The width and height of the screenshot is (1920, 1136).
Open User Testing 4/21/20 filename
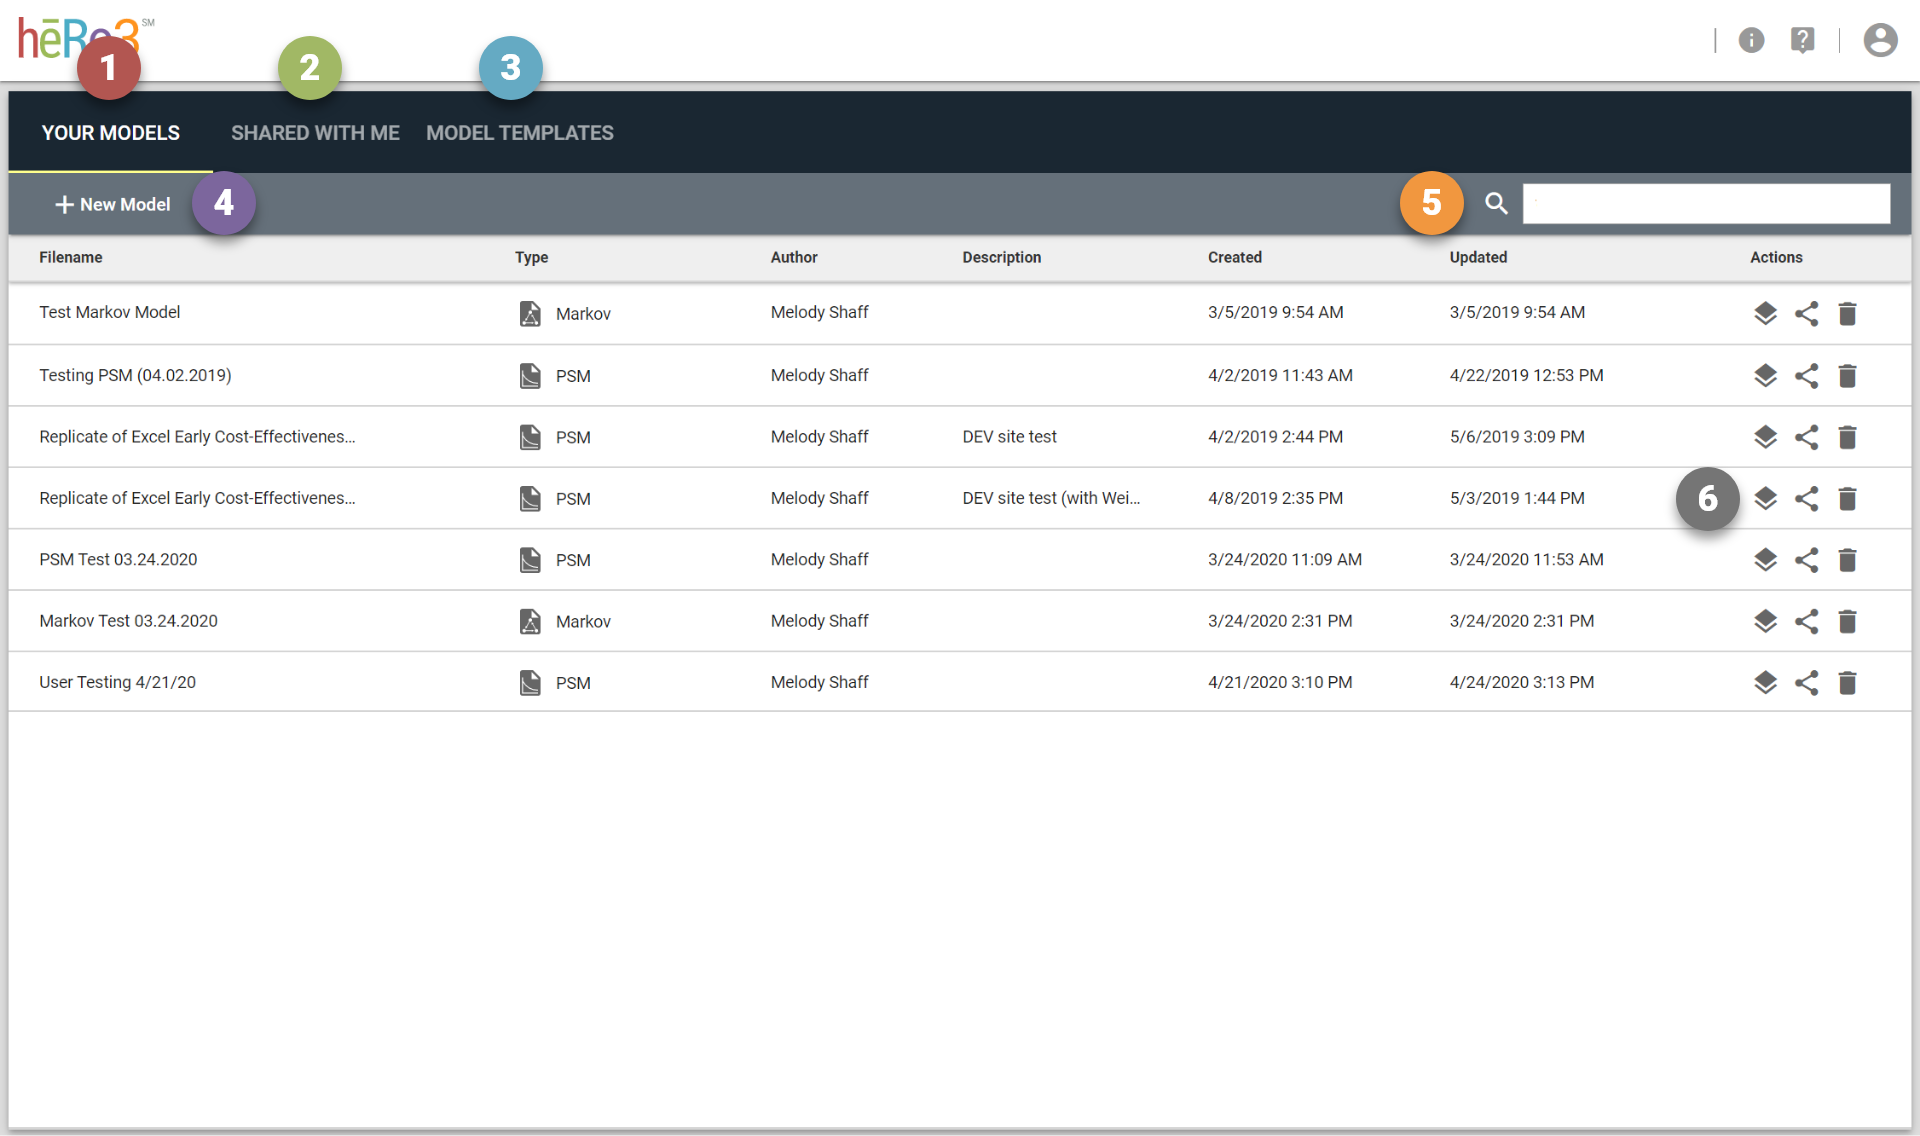tap(117, 682)
